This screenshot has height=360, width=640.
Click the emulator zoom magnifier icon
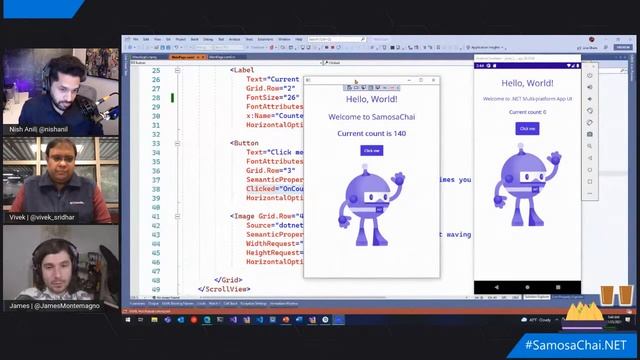click(590, 146)
